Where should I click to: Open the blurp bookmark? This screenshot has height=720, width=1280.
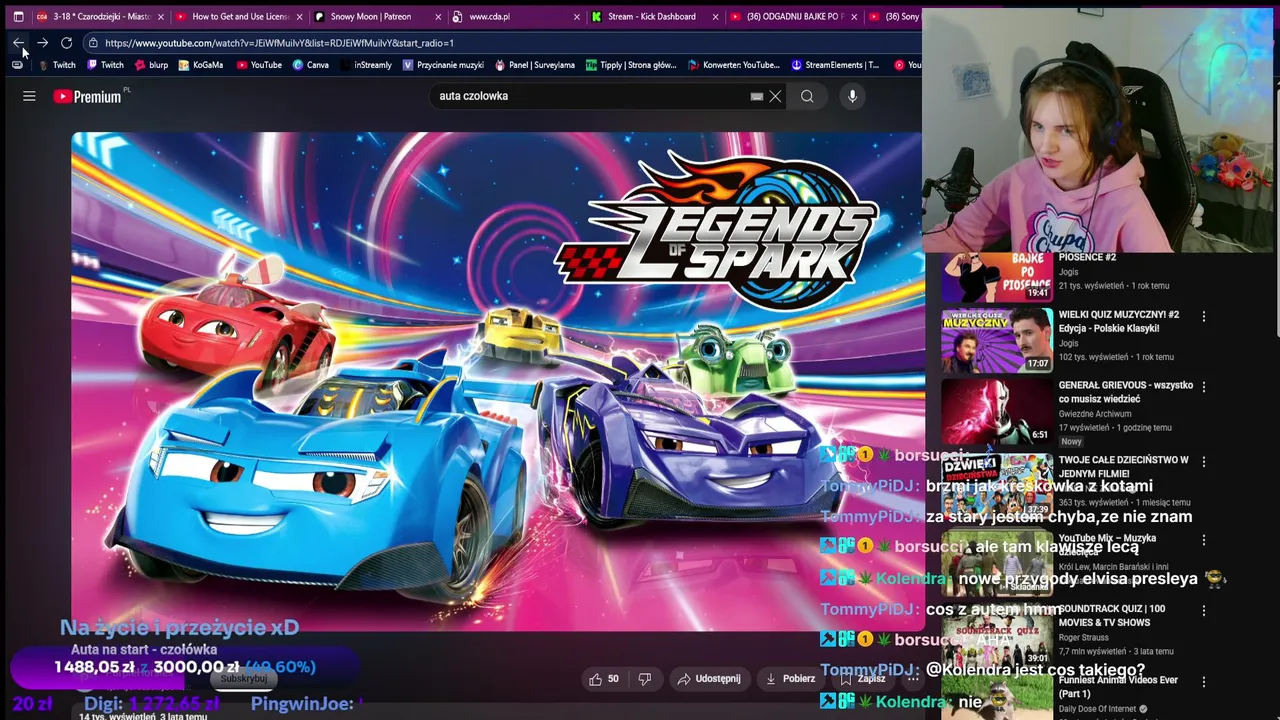(x=151, y=65)
